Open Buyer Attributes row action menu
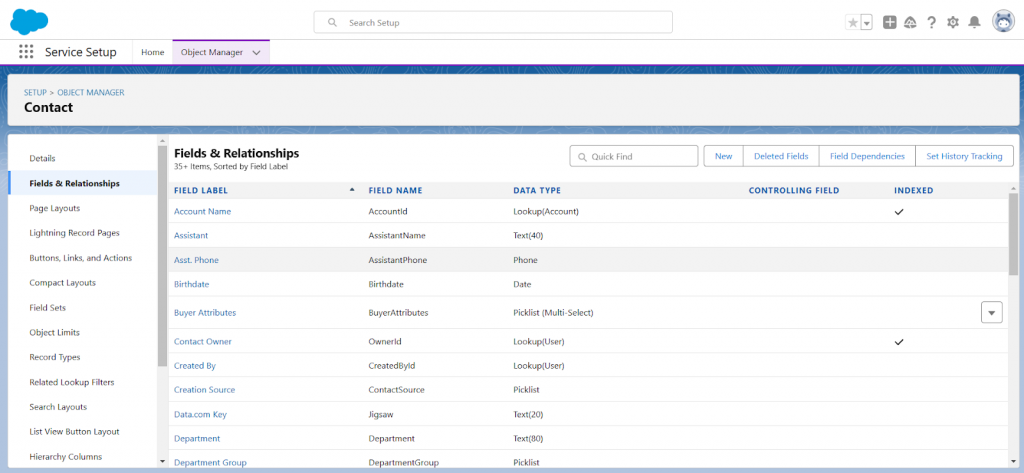This screenshot has width=1024, height=473. [x=991, y=313]
